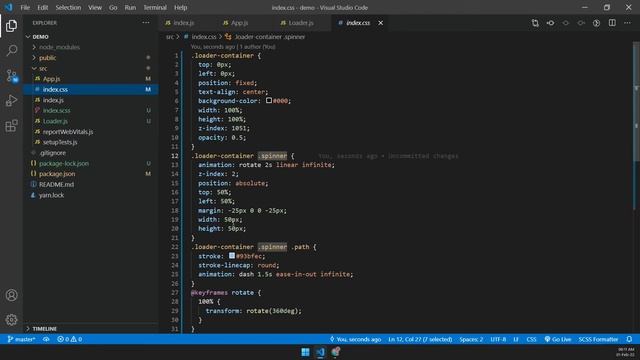Screen dimensions: 640x360
Task: Click Spaces: 2 indentation setting
Action: tap(471, 339)
